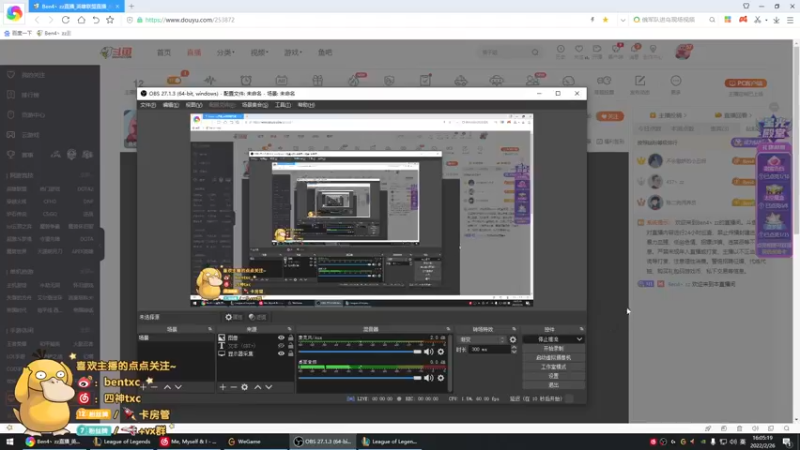Toggle visibility of the 图像 image source
Image resolution: width=800 pixels, height=450 pixels.
[x=281, y=338]
